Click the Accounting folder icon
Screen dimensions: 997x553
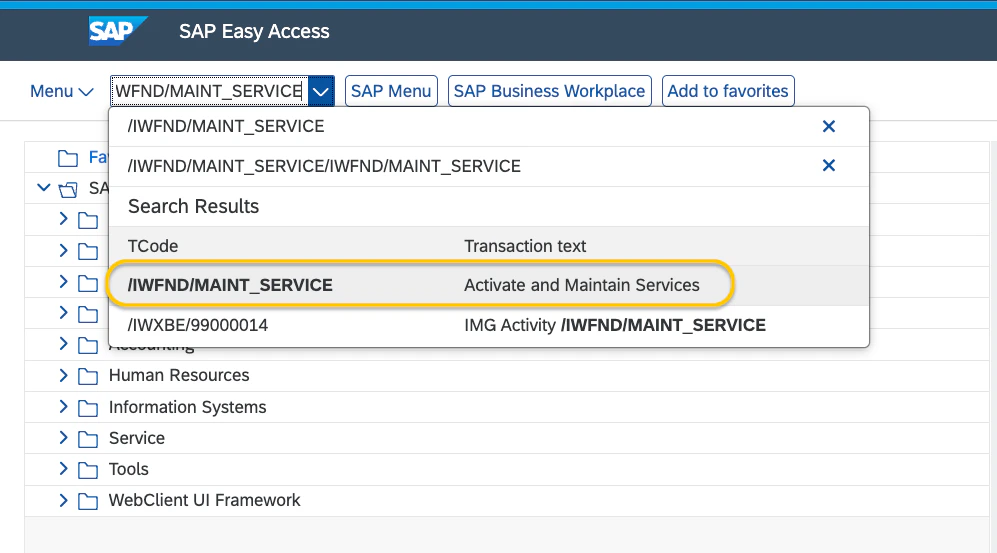click(x=88, y=345)
